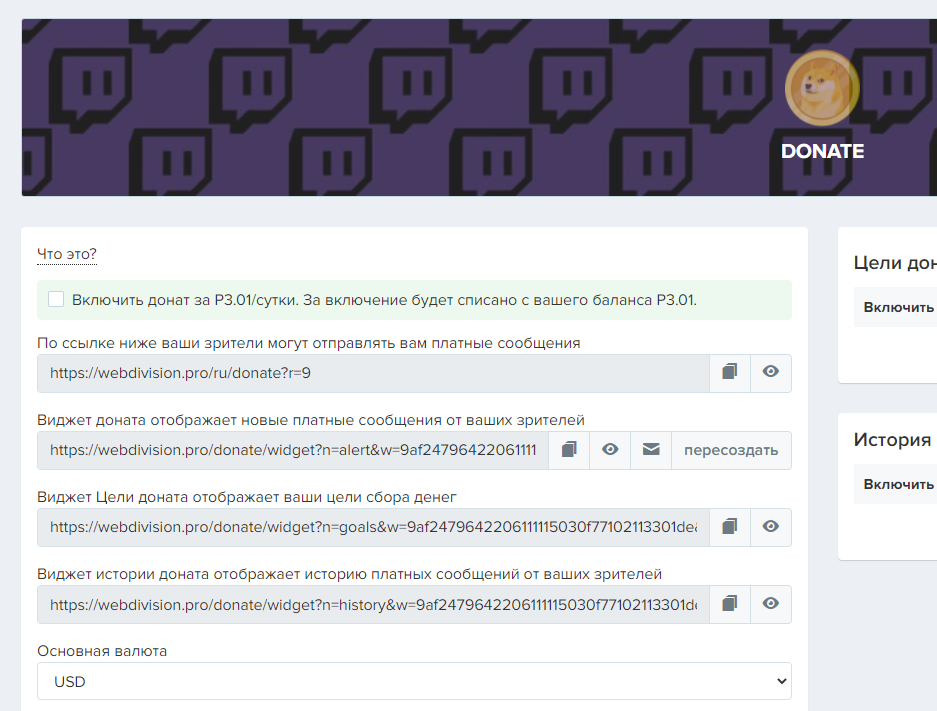Image resolution: width=937 pixels, height=711 pixels.
Task: Copy the history widget URL
Action: 730,604
